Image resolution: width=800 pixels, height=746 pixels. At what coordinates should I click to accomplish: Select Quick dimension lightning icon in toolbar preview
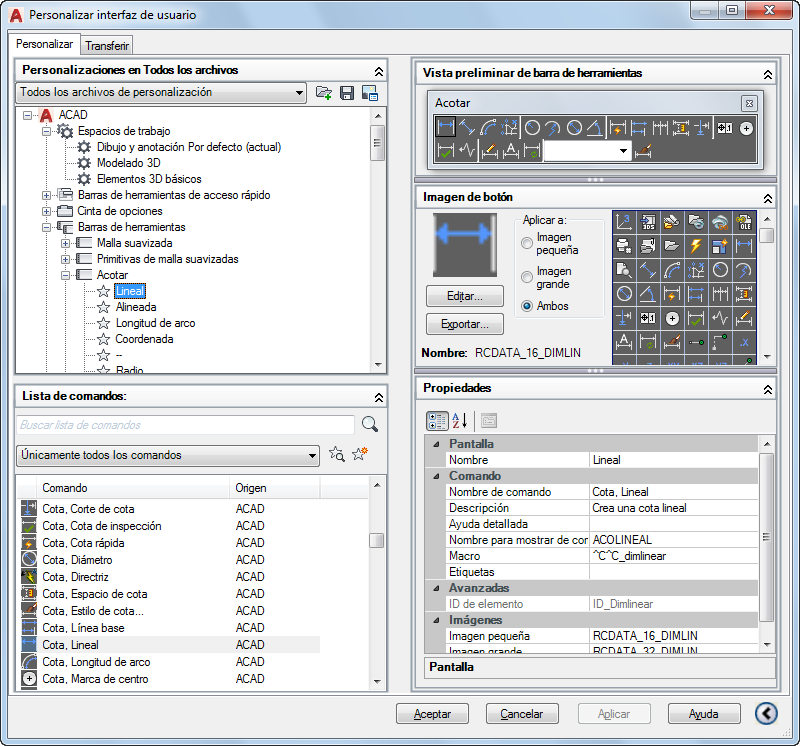[x=617, y=128]
